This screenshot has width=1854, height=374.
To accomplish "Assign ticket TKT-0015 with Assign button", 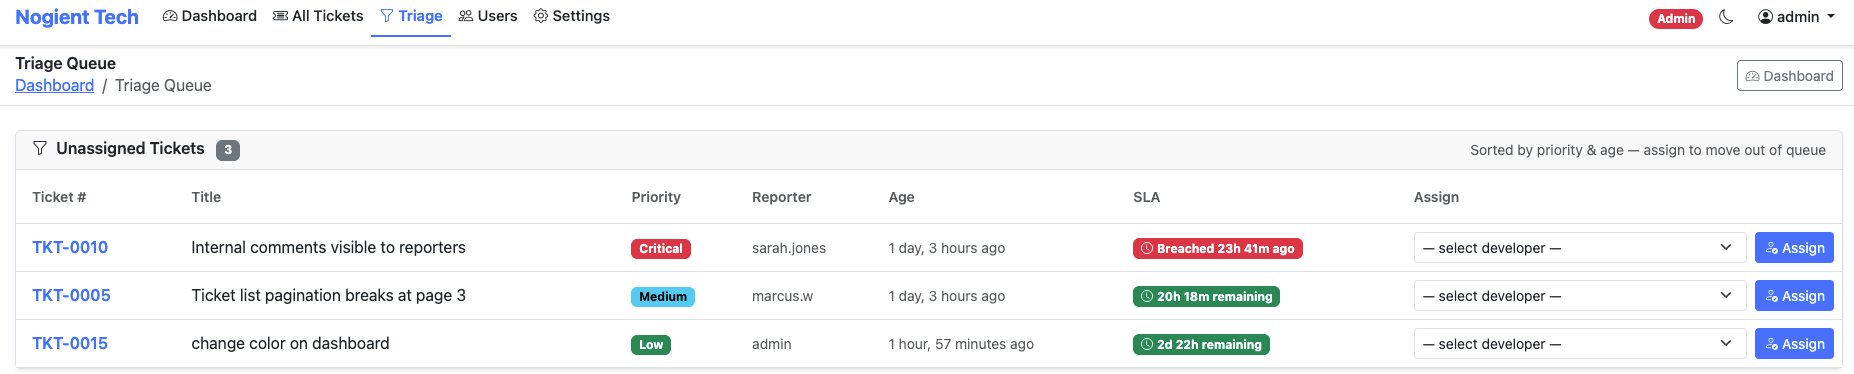I will pos(1794,344).
